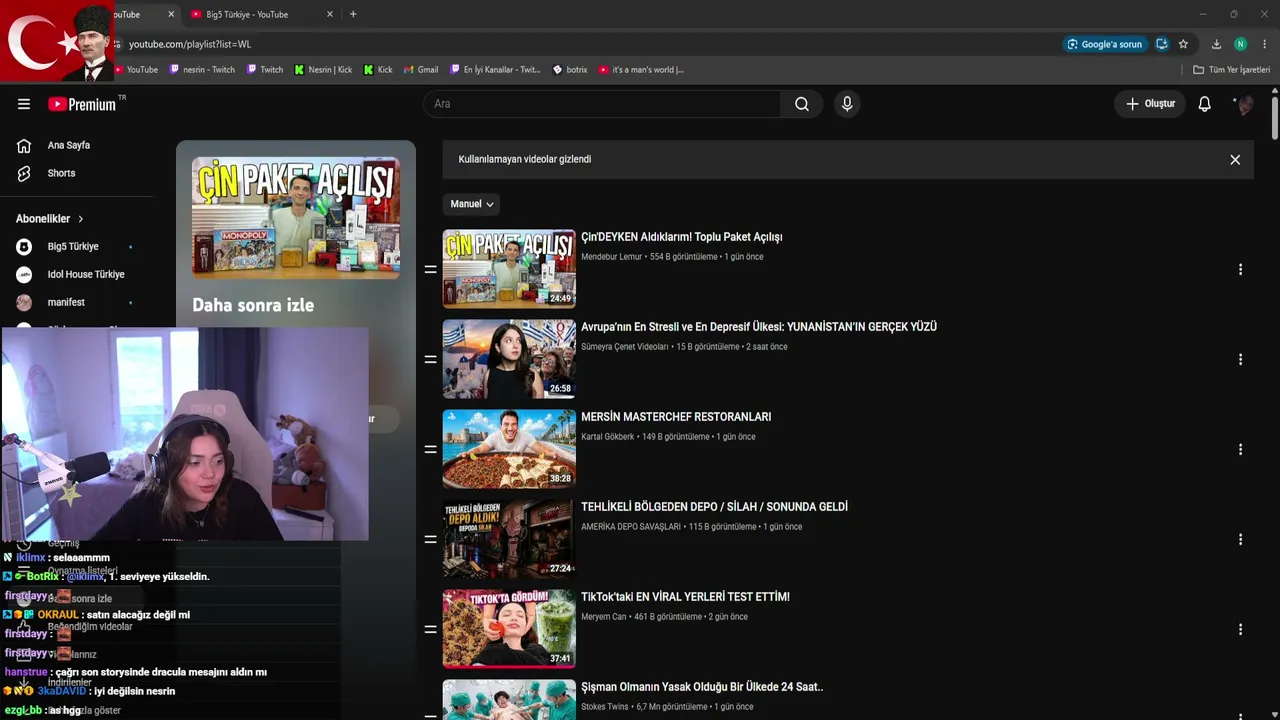Screen dimensions: 1280x720
Task: Open Tüm Yer İşaretleri bookmarks folder
Action: click(x=1231, y=70)
